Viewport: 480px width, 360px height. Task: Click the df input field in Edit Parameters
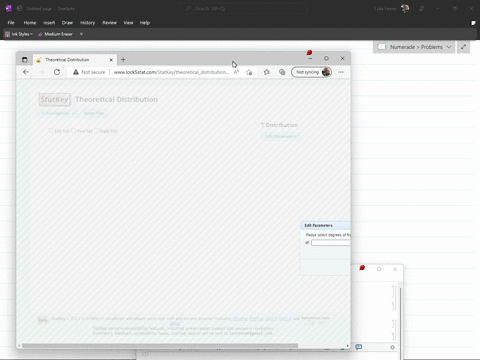tap(331, 243)
